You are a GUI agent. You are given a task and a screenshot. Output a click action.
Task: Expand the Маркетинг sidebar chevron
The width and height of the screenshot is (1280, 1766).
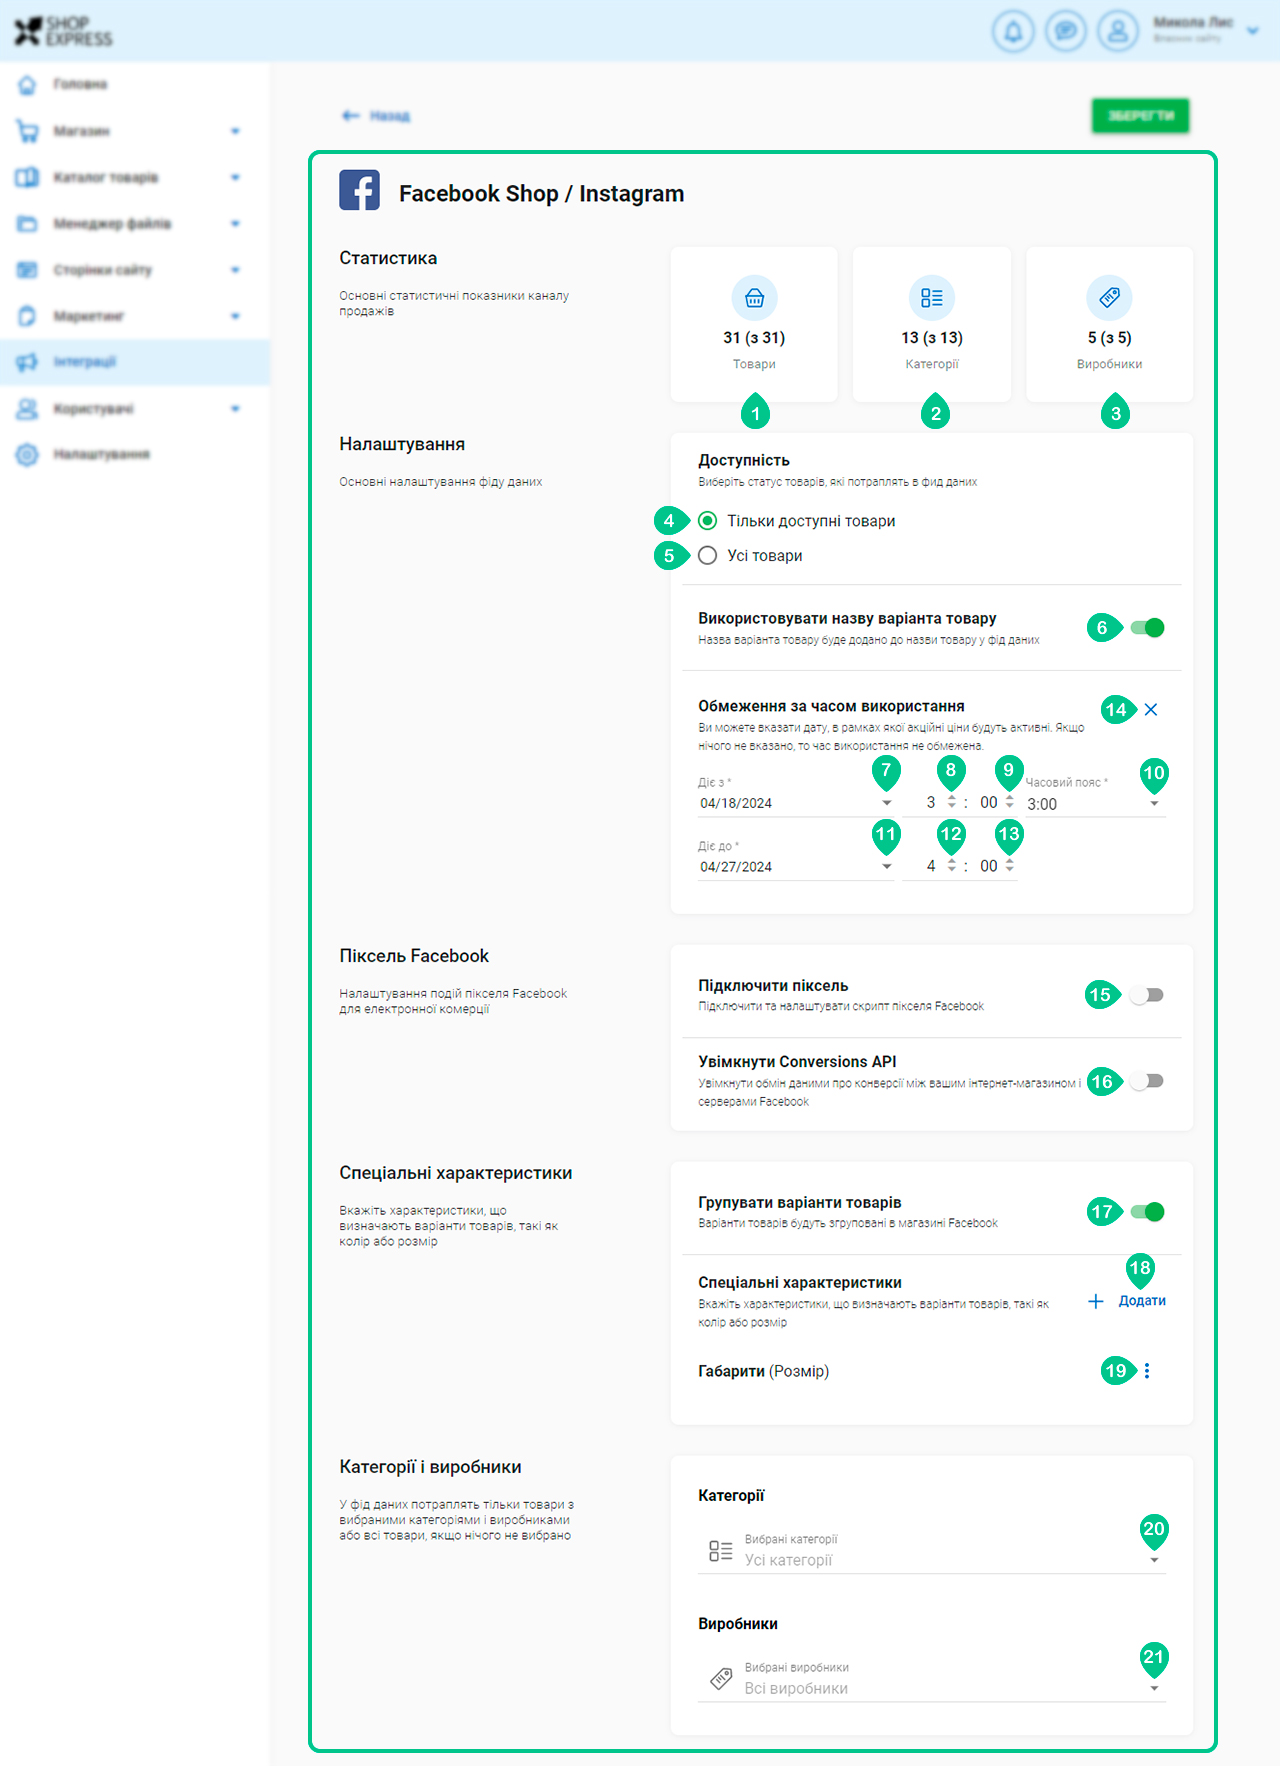(235, 316)
